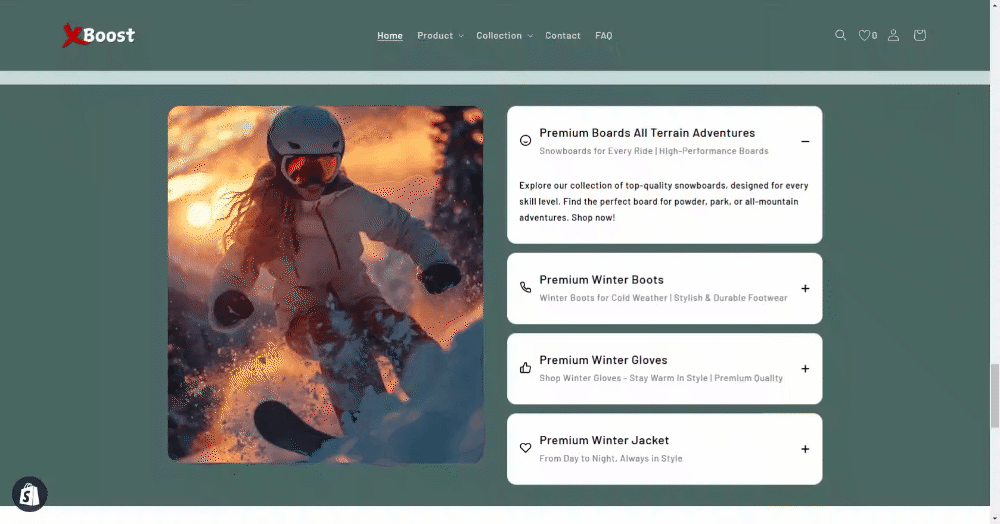Open the shopping cart icon

pyautogui.click(x=920, y=35)
